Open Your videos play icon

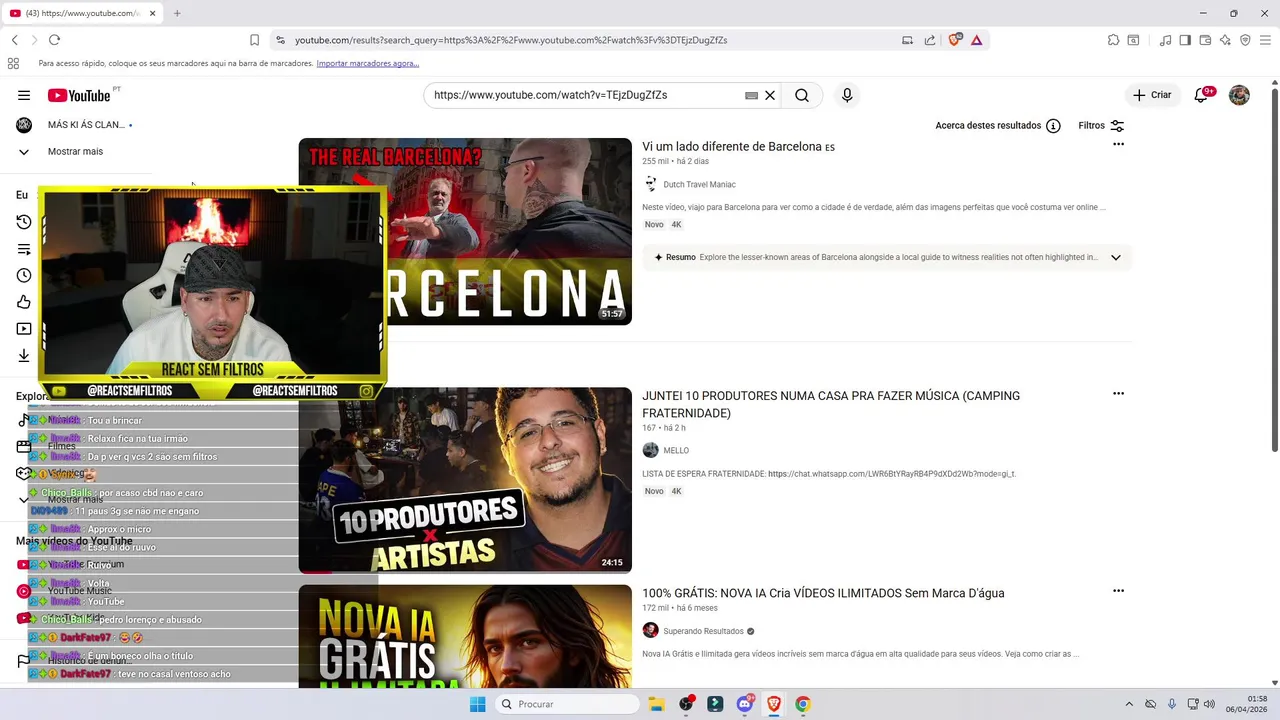24,329
